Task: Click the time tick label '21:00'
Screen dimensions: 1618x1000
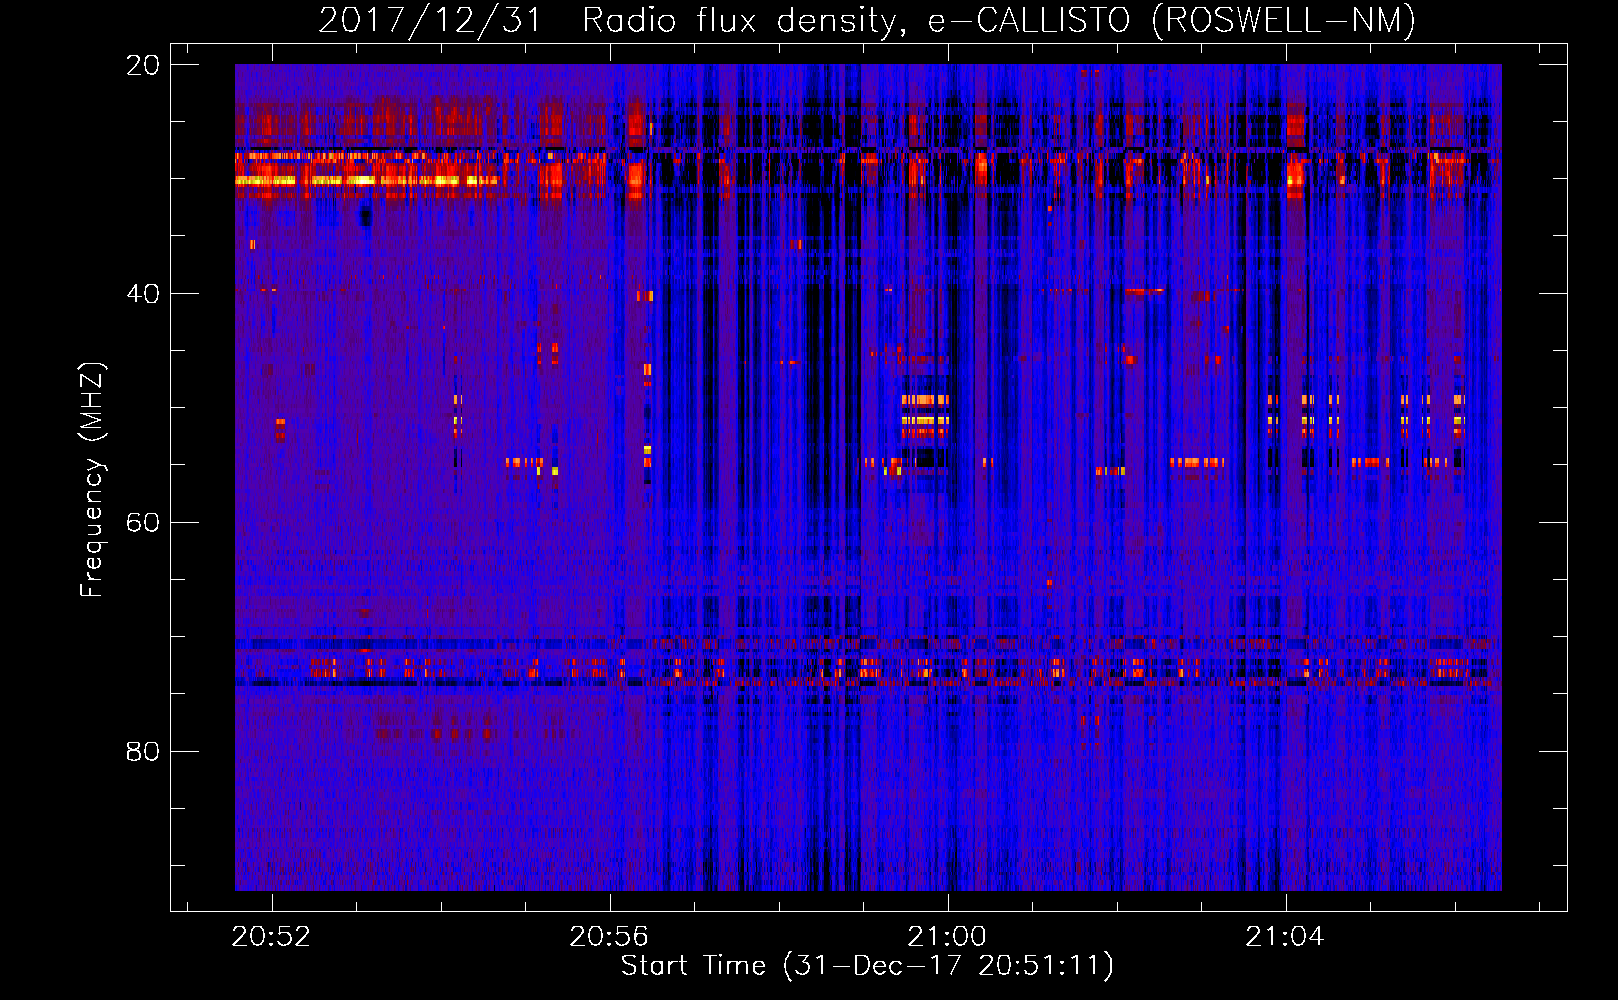Action: point(947,936)
